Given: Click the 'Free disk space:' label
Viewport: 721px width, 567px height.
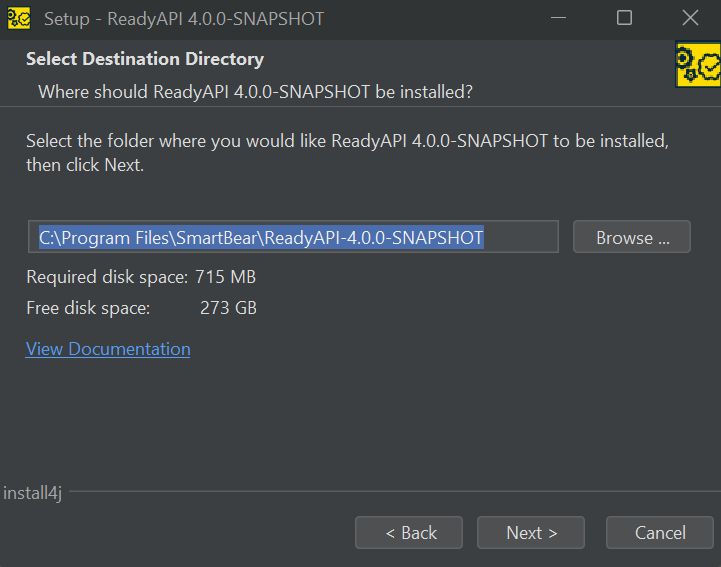Looking at the screenshot, I should click(88, 308).
